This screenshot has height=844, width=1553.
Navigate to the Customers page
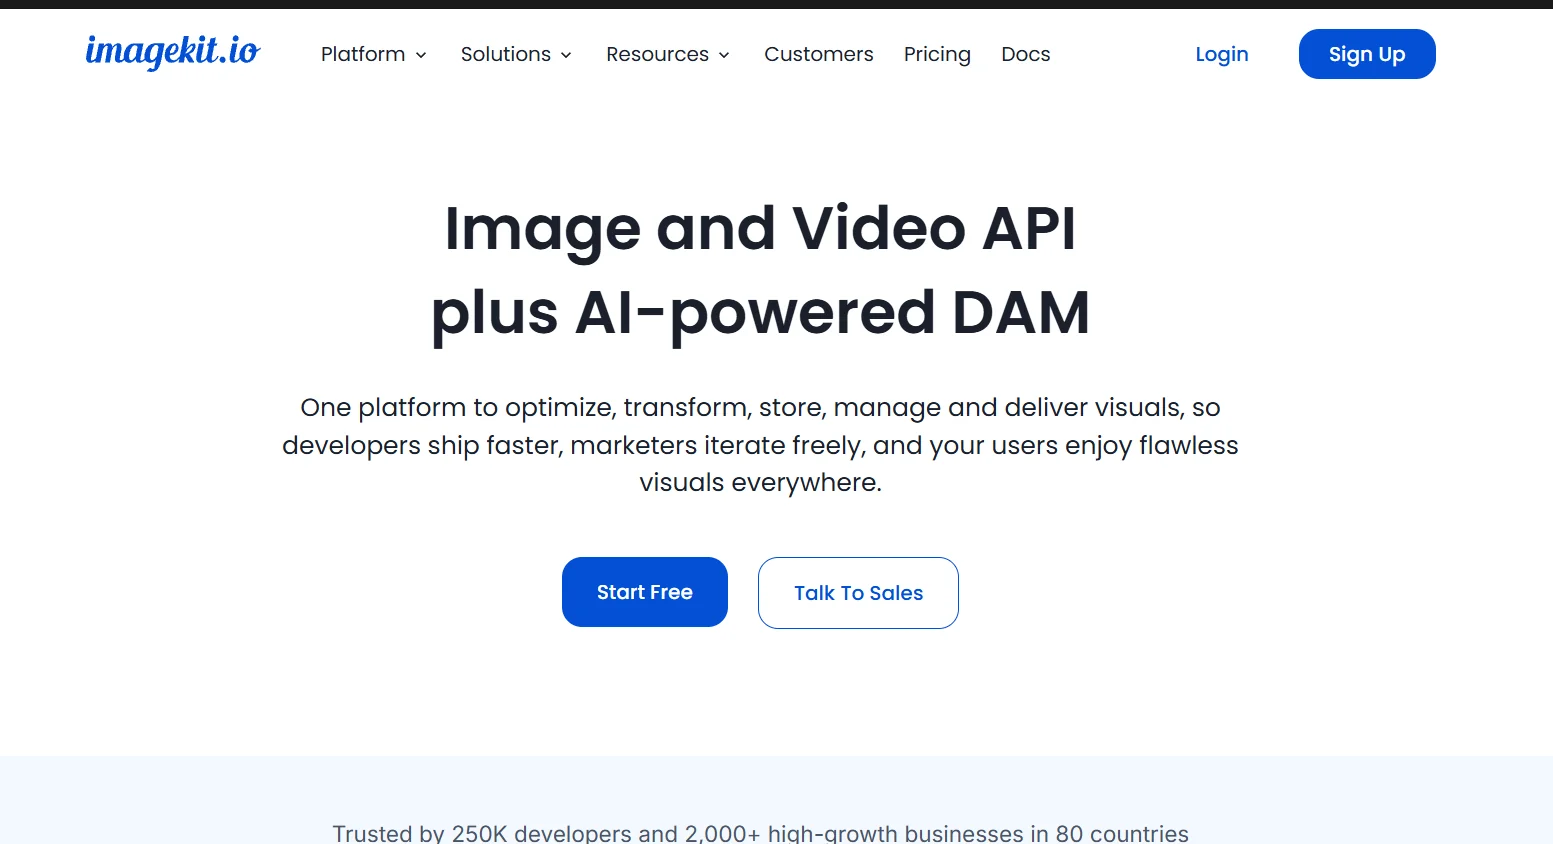click(x=818, y=54)
